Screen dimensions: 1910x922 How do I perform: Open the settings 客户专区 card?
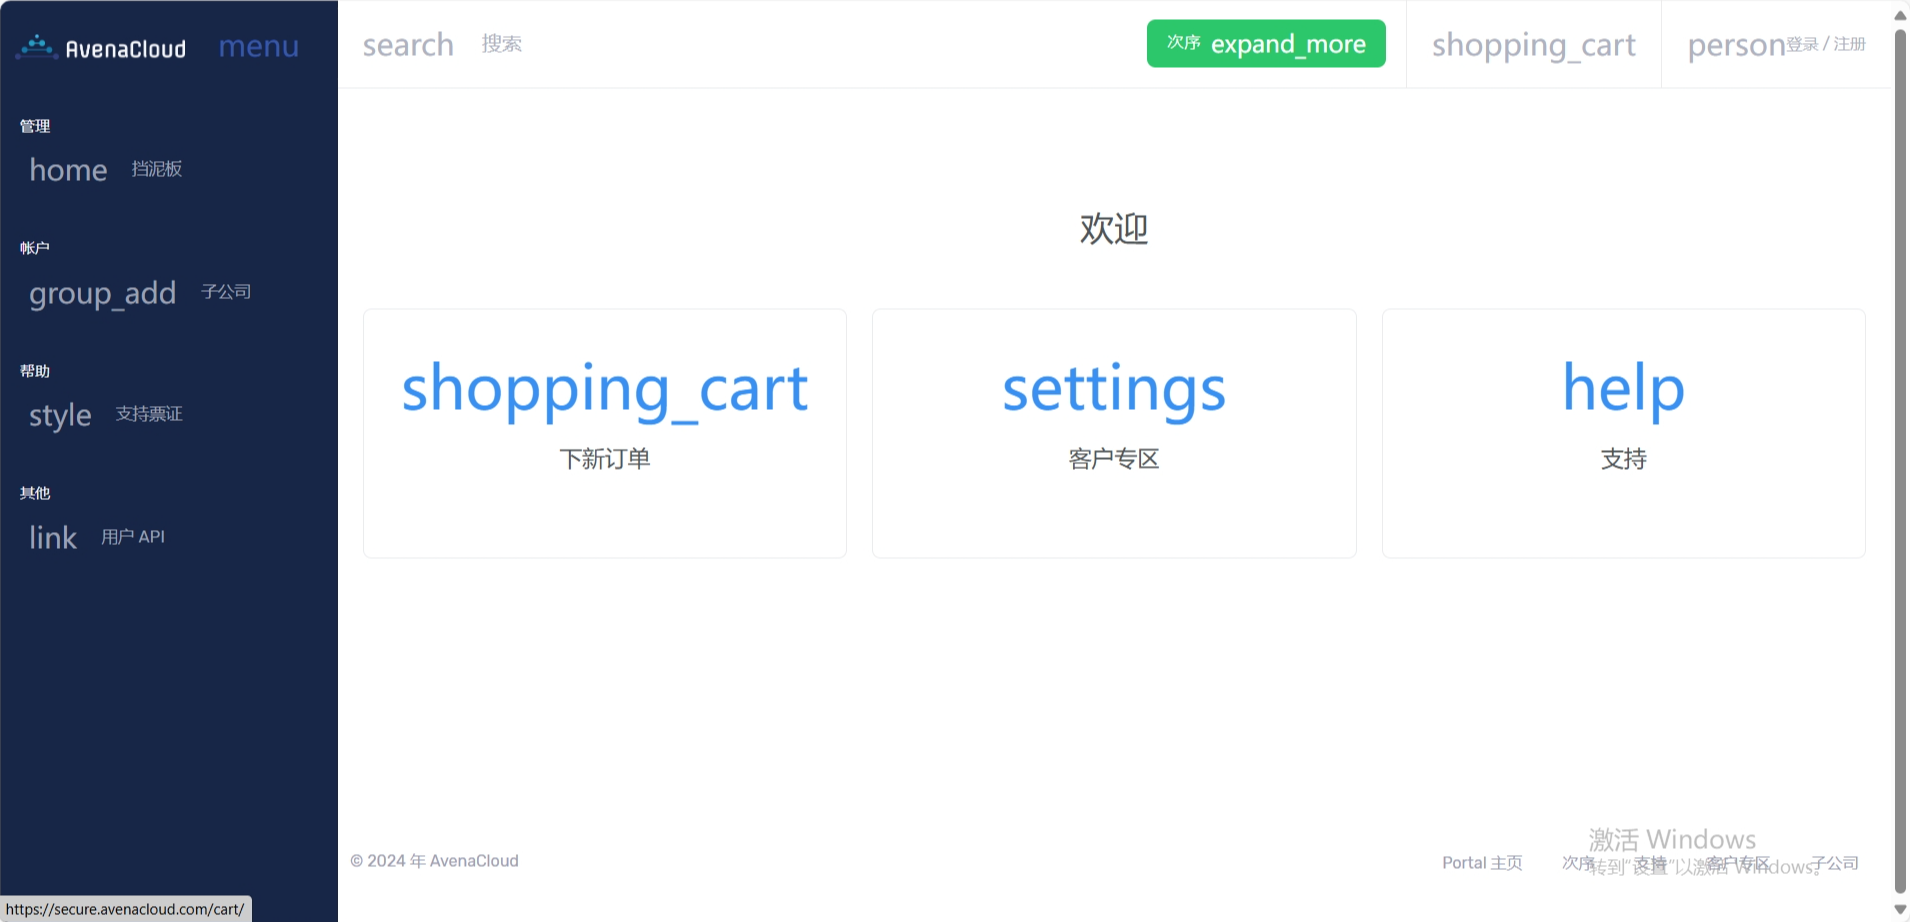tap(1113, 432)
